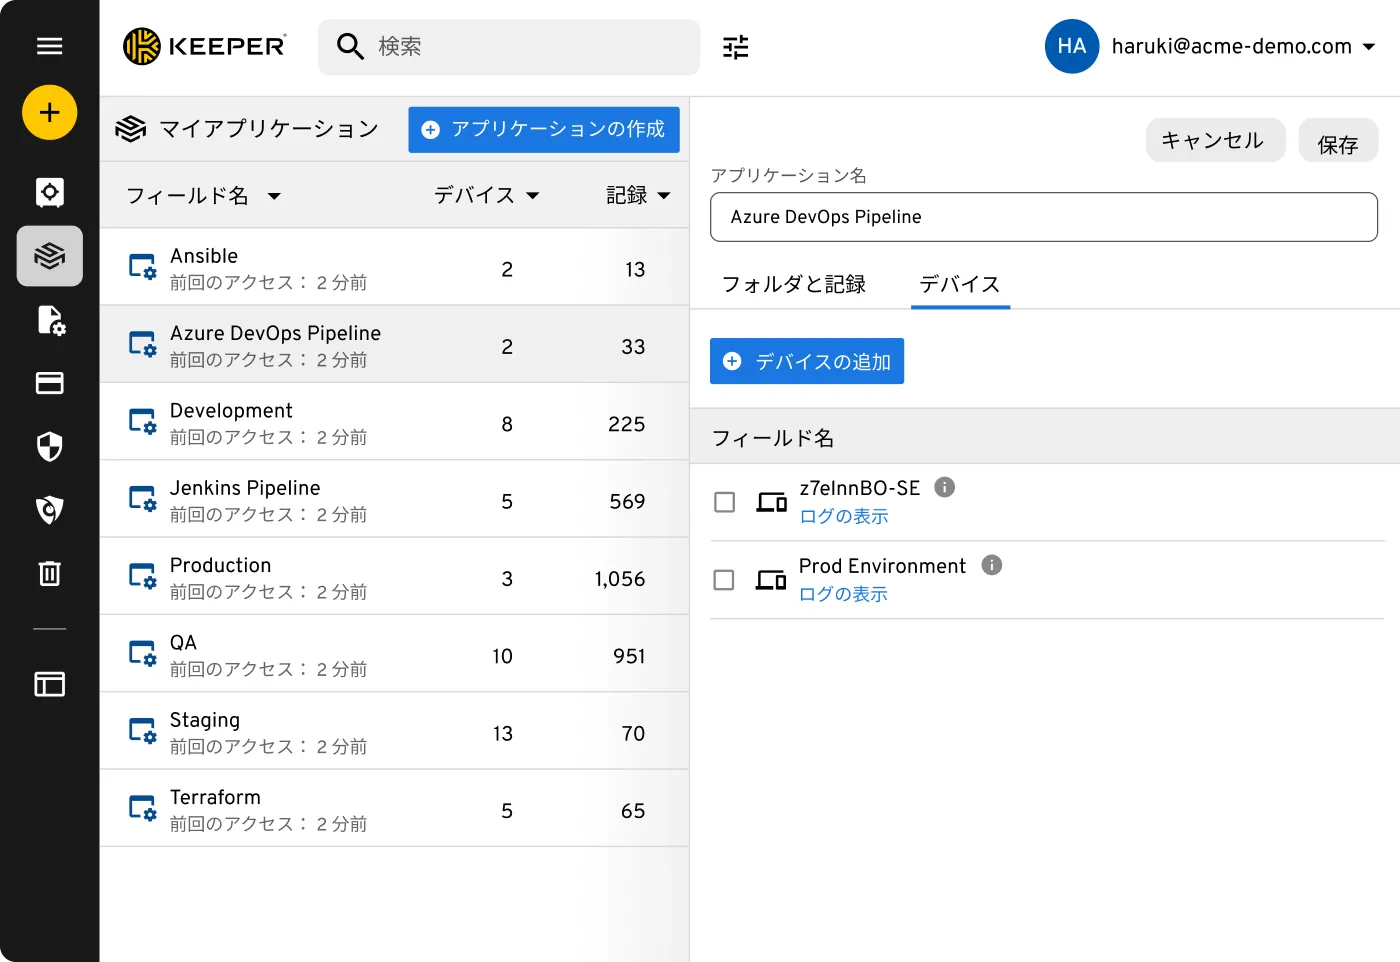
Task: Click the Terraform application icon
Action: [x=142, y=808]
